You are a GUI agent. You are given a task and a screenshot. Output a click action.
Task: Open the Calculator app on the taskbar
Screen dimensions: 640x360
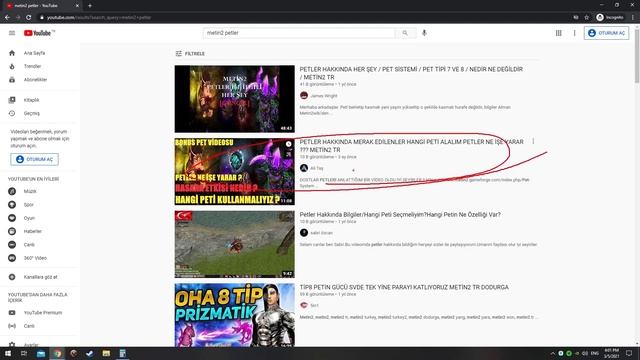point(122,353)
